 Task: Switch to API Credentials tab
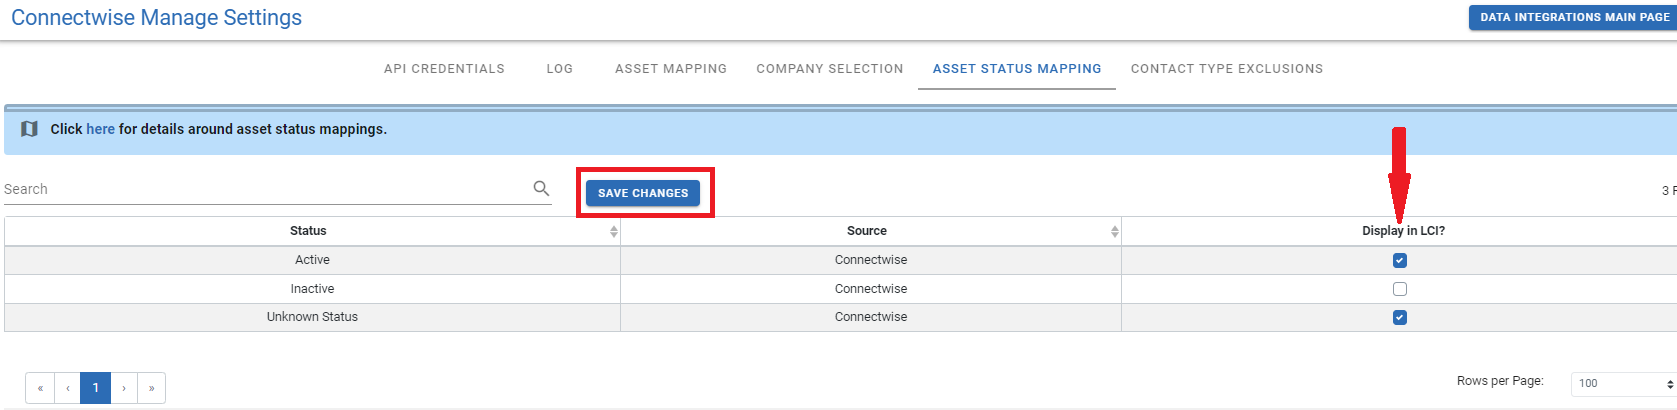click(444, 69)
